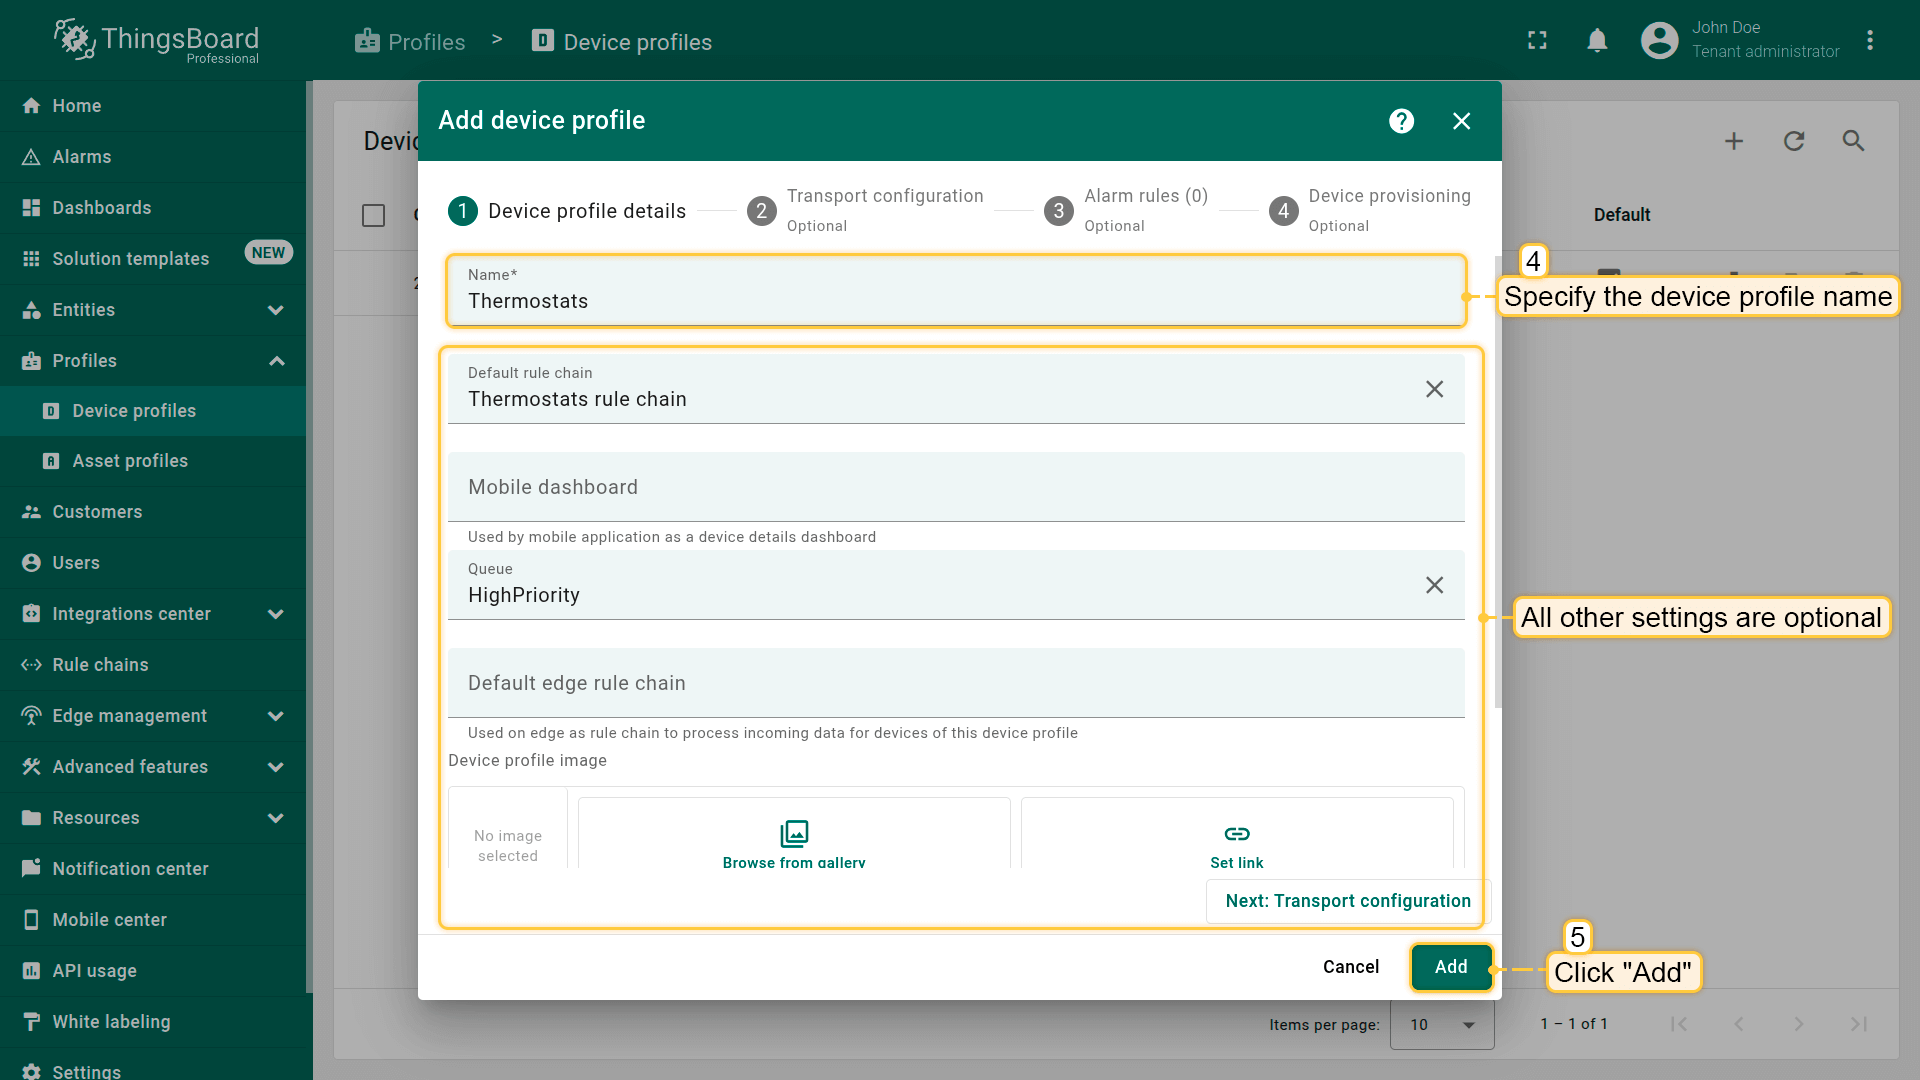Click Browse from gallery image icon

coord(794,834)
